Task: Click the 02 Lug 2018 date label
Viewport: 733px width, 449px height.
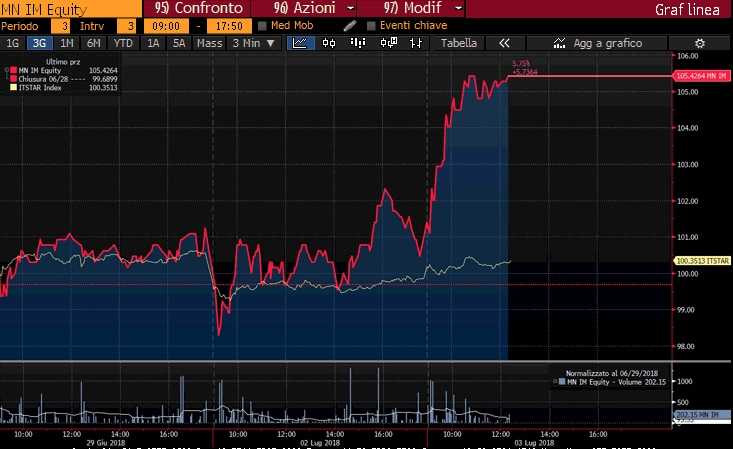Action: coord(320,442)
